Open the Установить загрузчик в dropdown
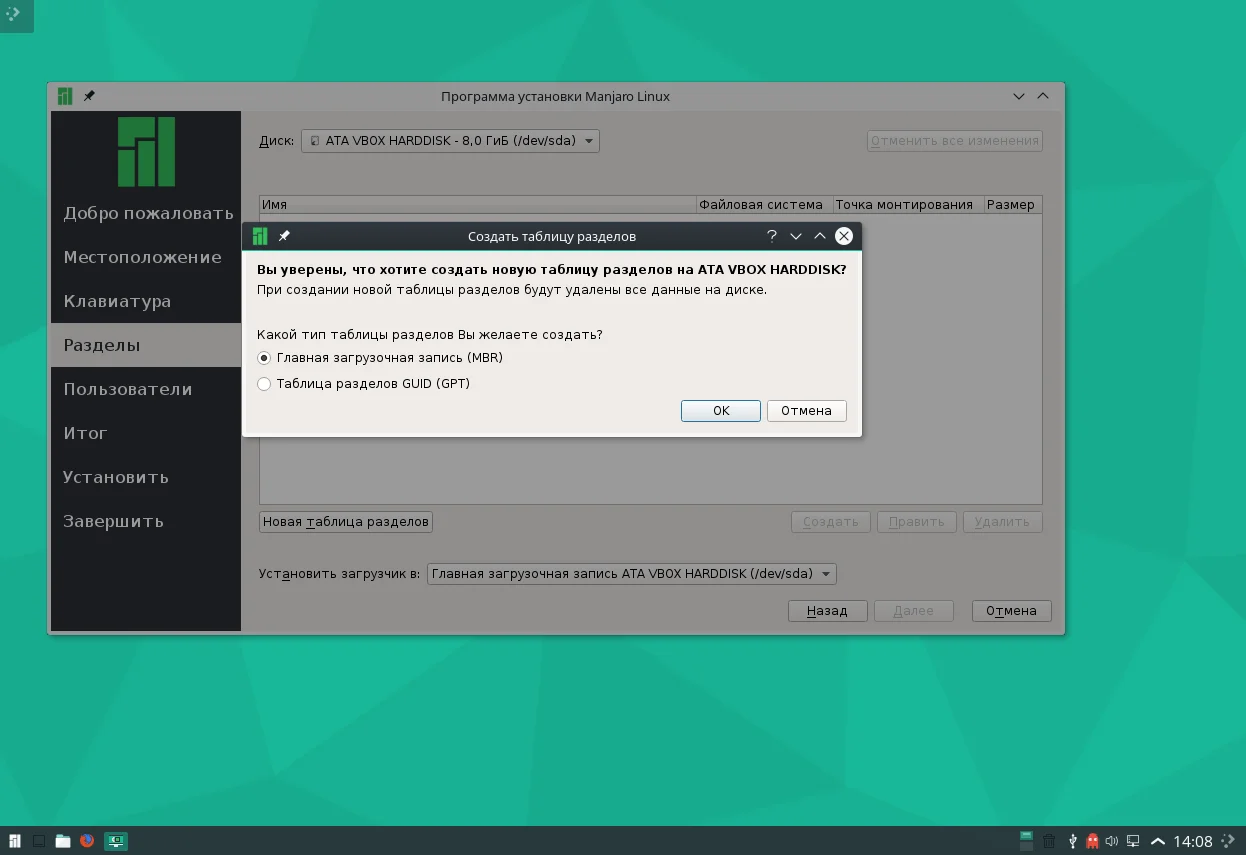 pos(631,574)
